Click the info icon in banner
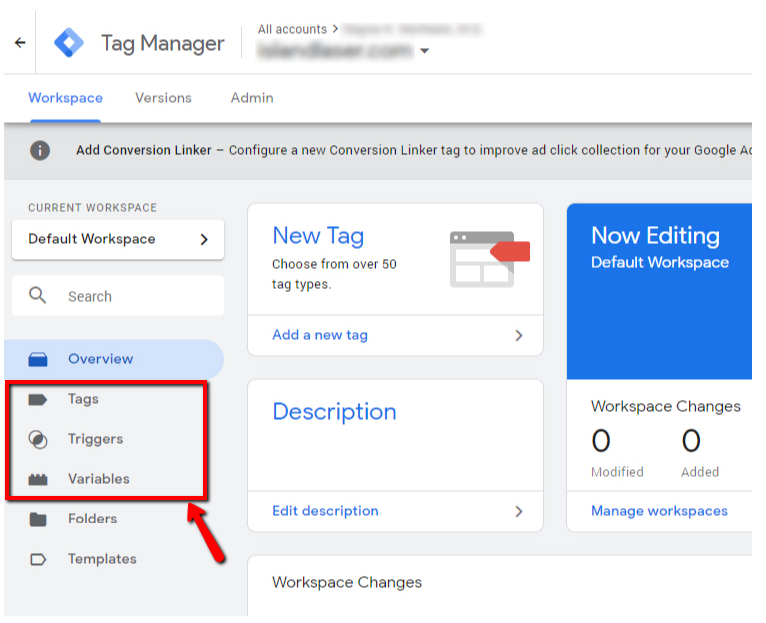Viewport: 766px width, 623px height. [x=40, y=150]
